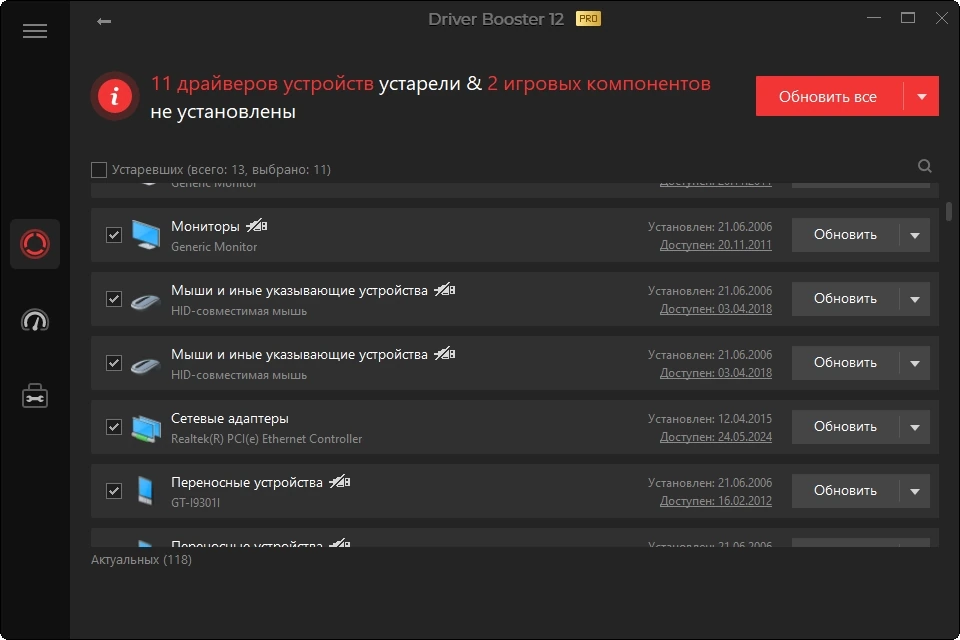Viewport: 960px width, 640px height.
Task: Click Realtek(R) PCI(e) Ethernet Controller text
Action: coord(266,439)
